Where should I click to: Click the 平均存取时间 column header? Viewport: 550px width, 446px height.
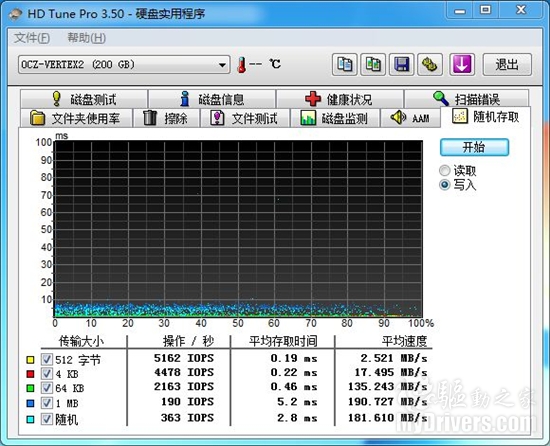point(283,341)
